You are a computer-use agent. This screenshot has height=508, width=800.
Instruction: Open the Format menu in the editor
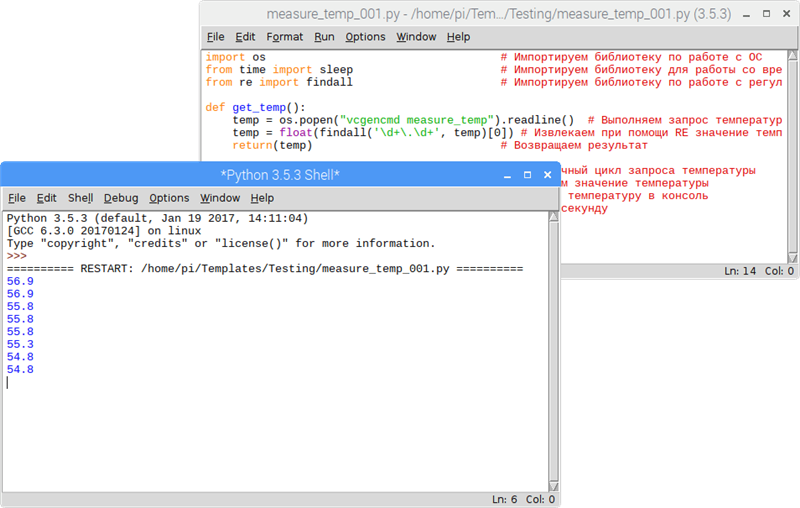coord(284,37)
